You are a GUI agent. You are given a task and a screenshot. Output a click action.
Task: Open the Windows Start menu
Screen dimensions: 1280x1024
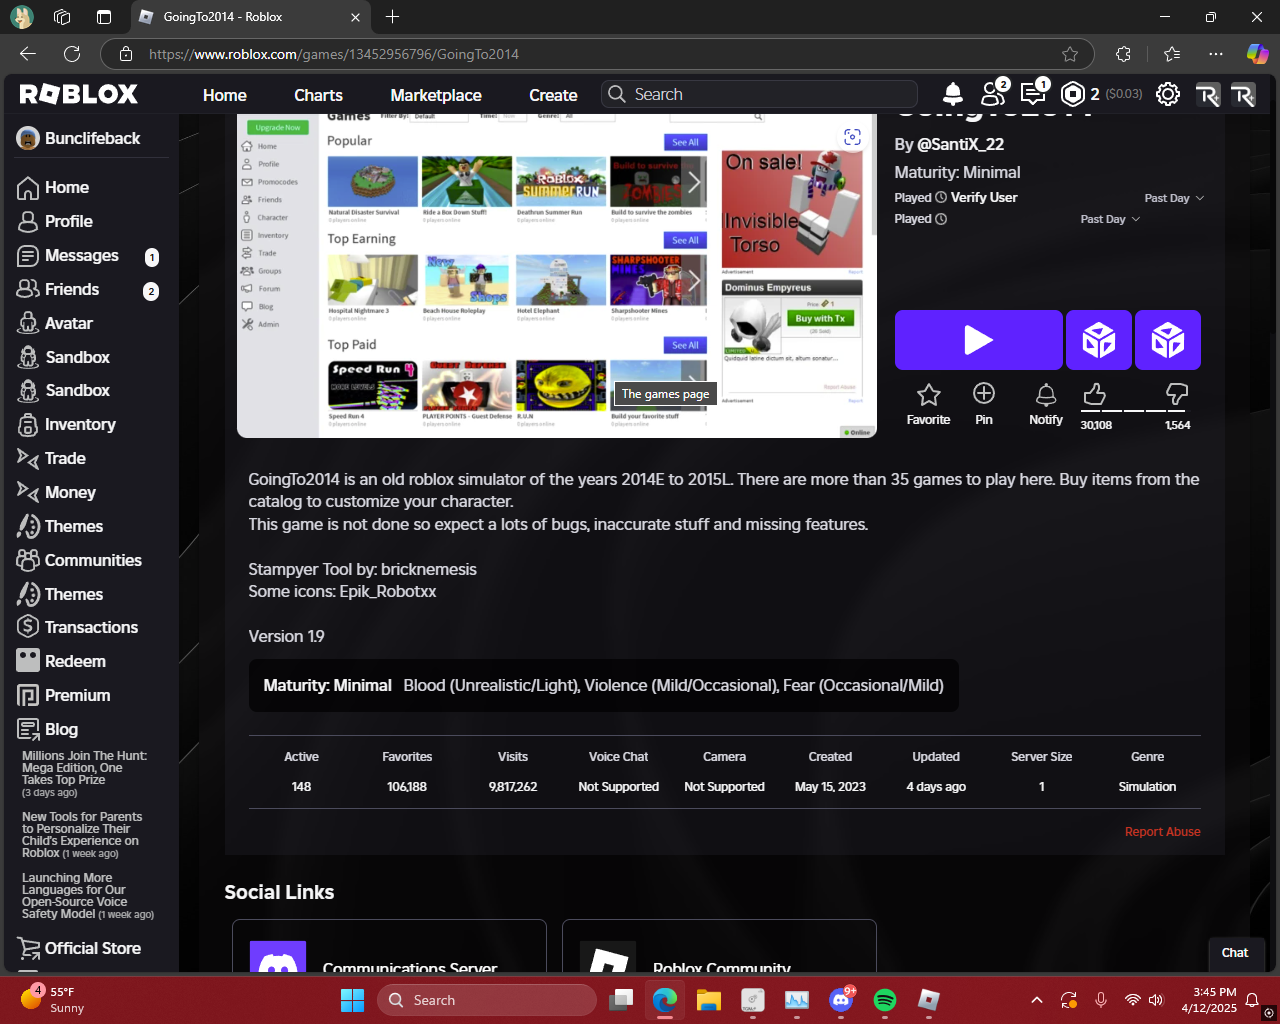pyautogui.click(x=352, y=1000)
